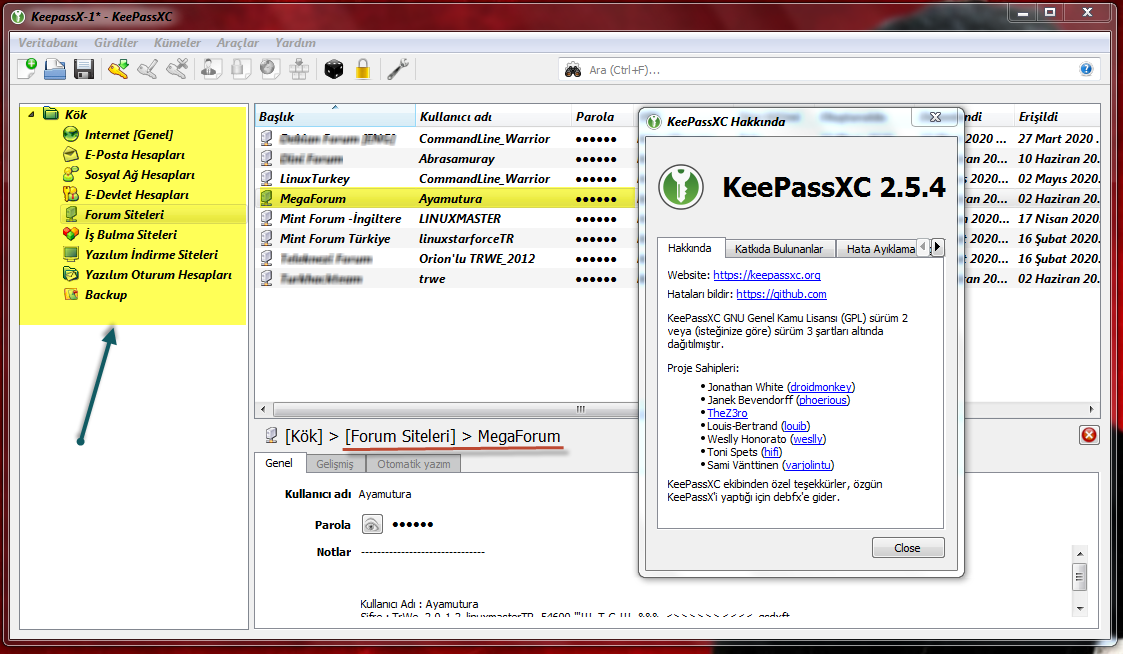
Task: Create a new database from toolbar
Action: tap(26, 69)
